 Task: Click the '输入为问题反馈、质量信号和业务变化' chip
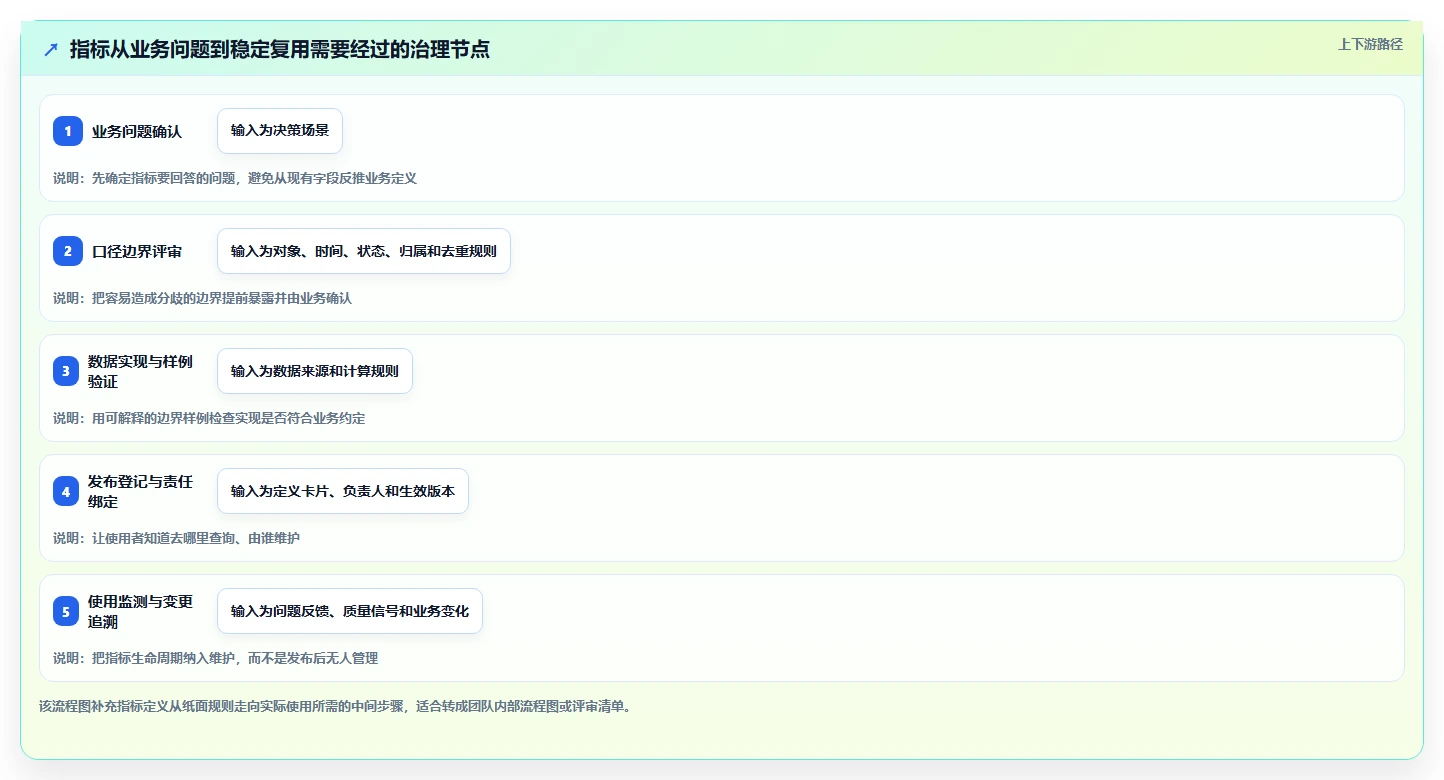pyautogui.click(x=350, y=611)
